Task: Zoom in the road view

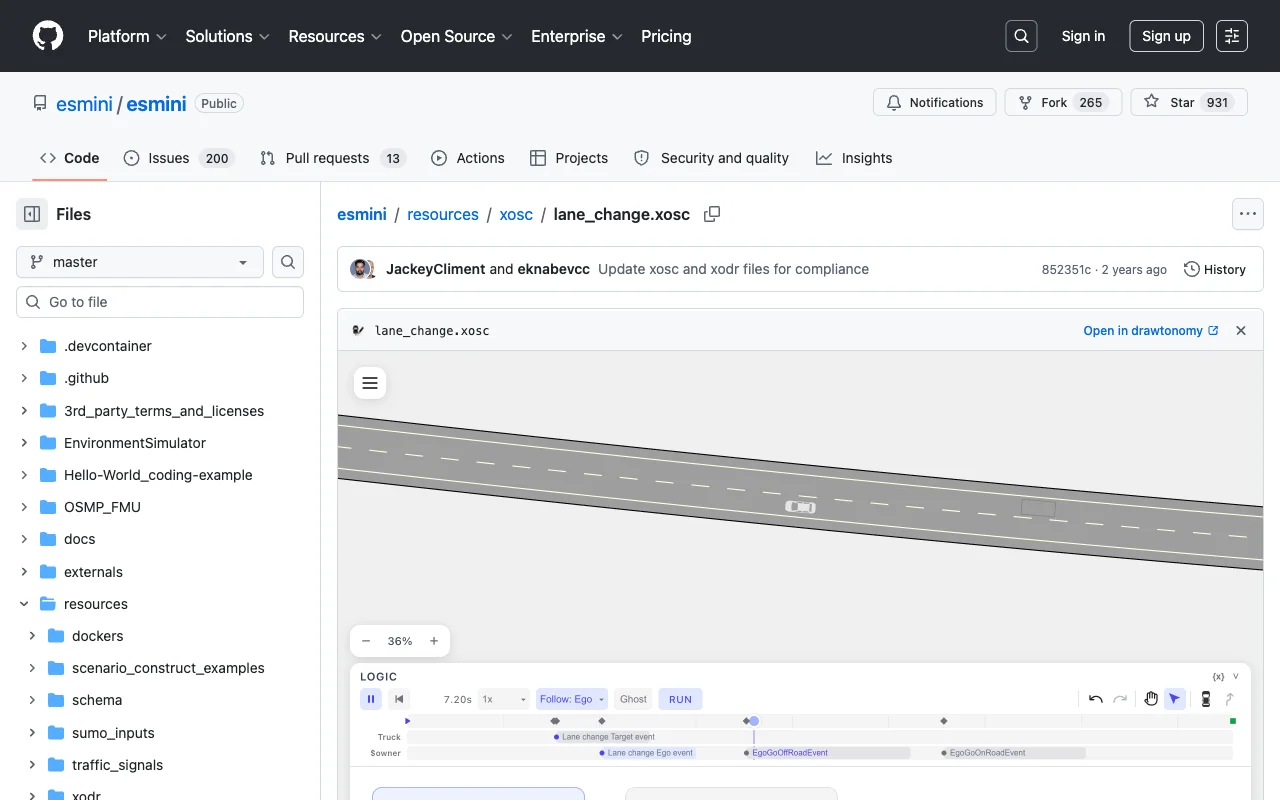Action: tap(434, 641)
